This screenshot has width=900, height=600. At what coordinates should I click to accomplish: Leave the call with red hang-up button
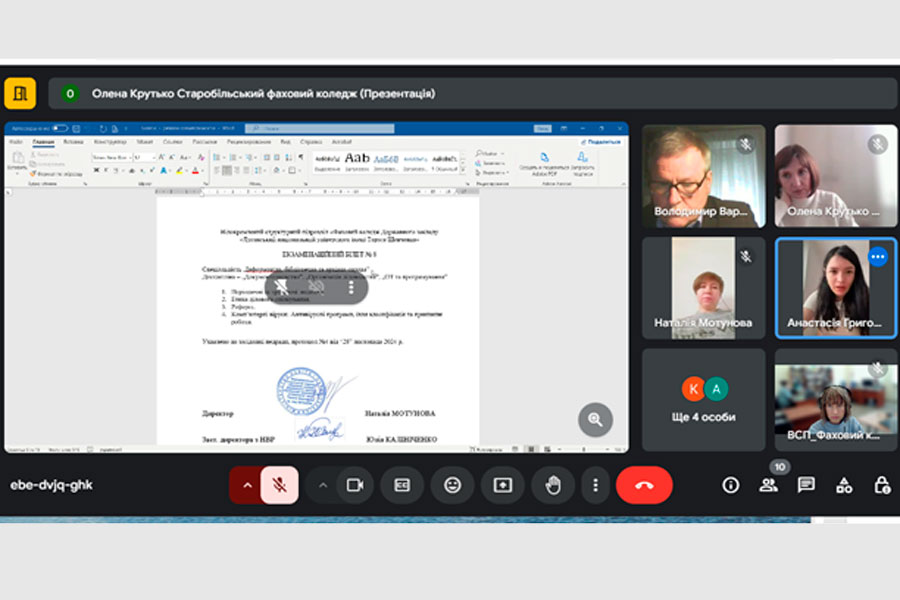644,485
